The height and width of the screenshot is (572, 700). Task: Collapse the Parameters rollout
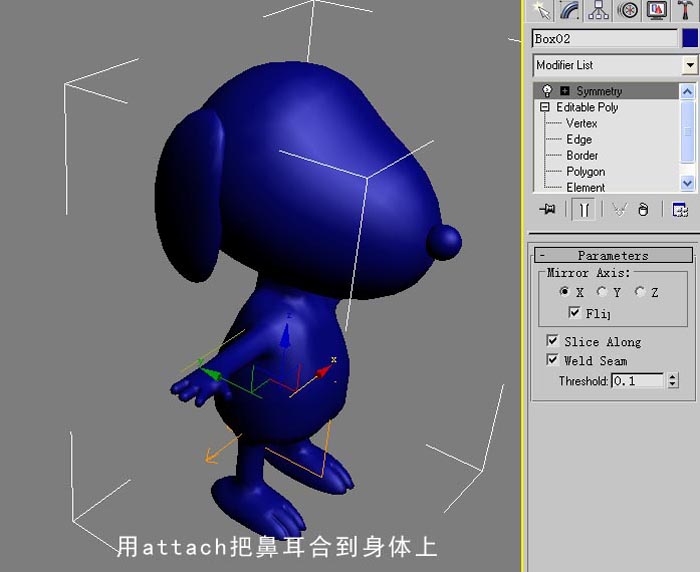613,255
